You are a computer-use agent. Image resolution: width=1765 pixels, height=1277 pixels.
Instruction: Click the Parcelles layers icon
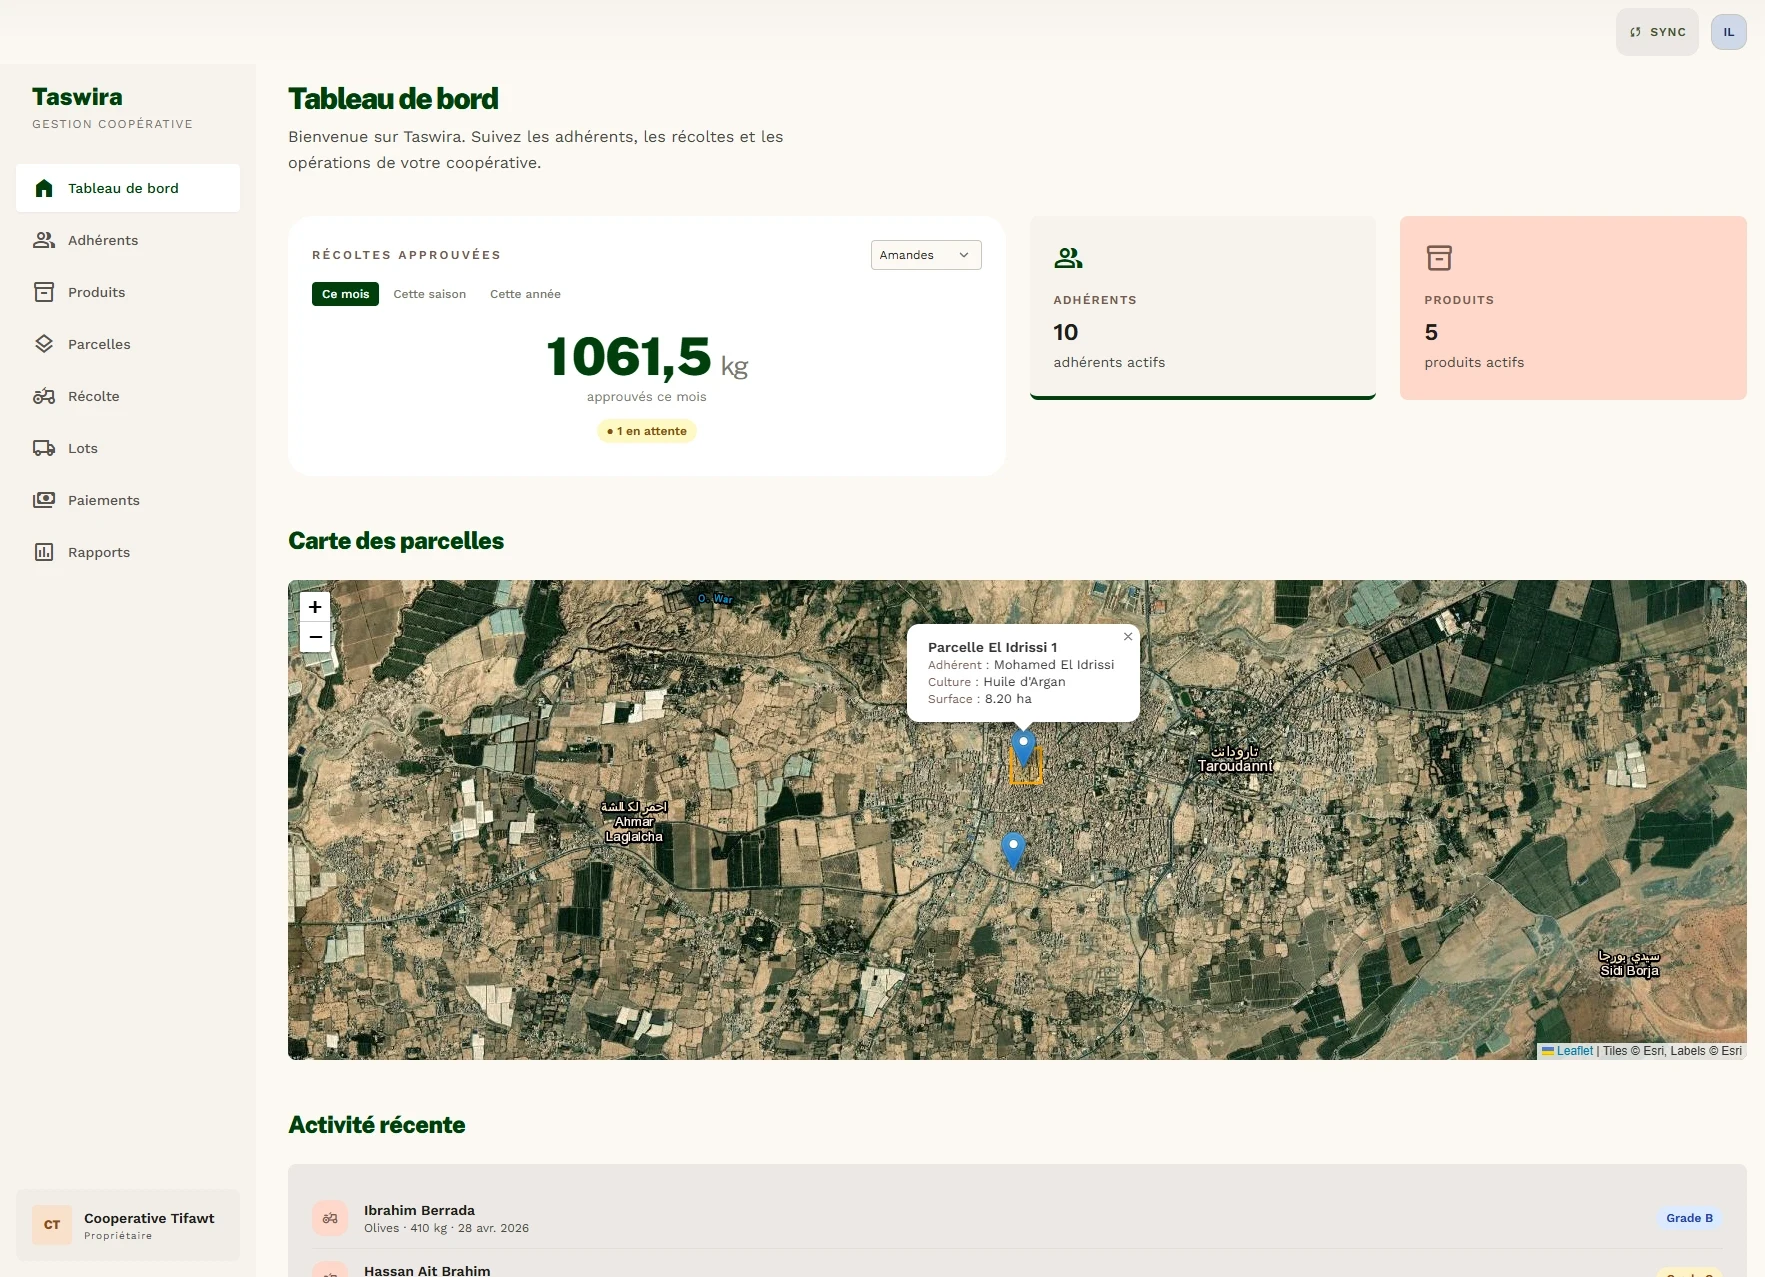(x=44, y=344)
